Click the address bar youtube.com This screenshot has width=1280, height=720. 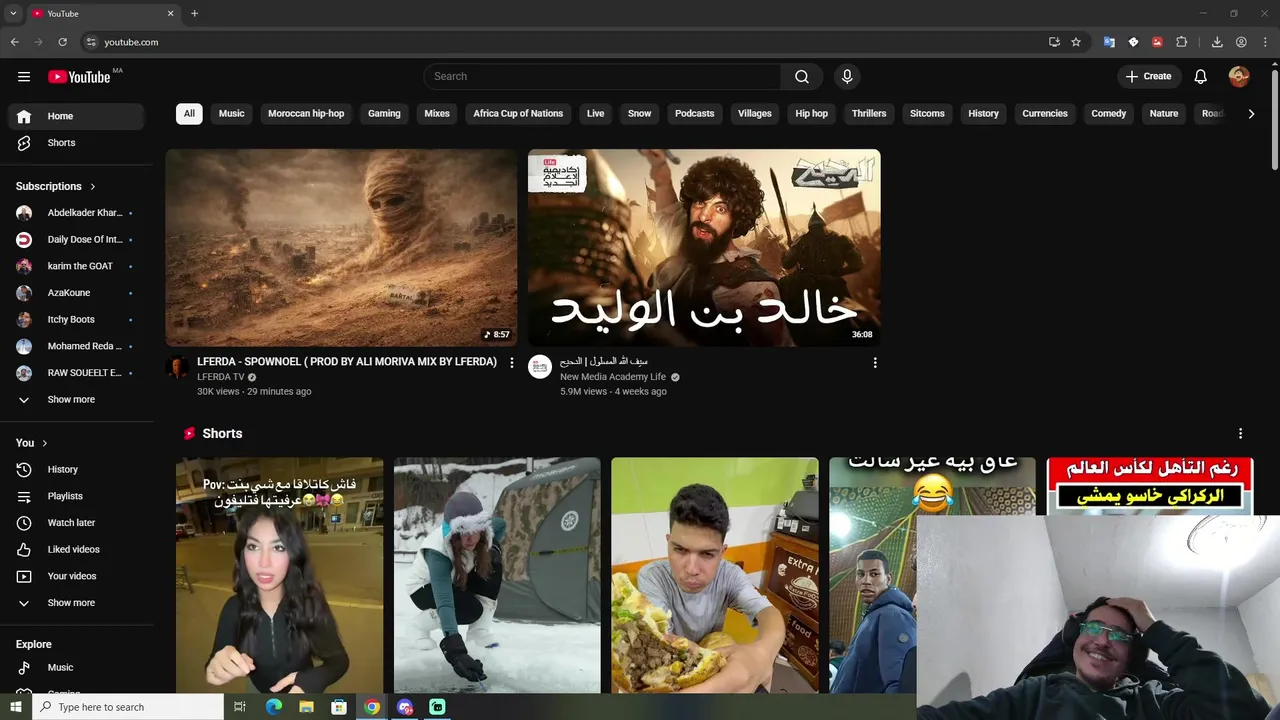point(131,42)
